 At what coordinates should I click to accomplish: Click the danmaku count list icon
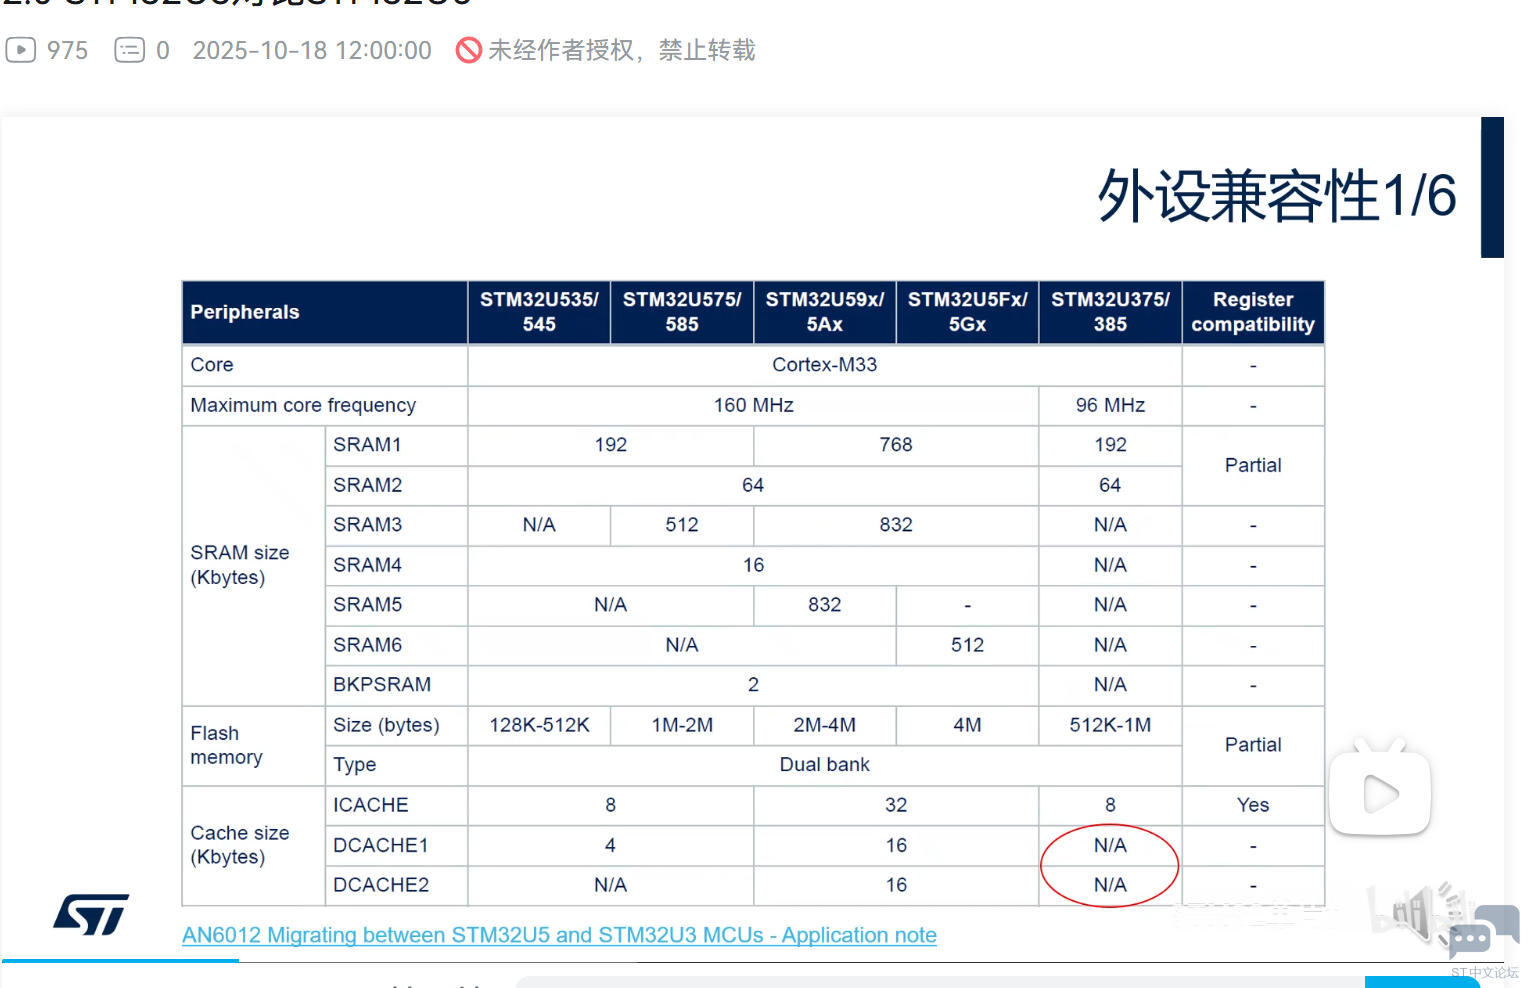click(x=130, y=50)
